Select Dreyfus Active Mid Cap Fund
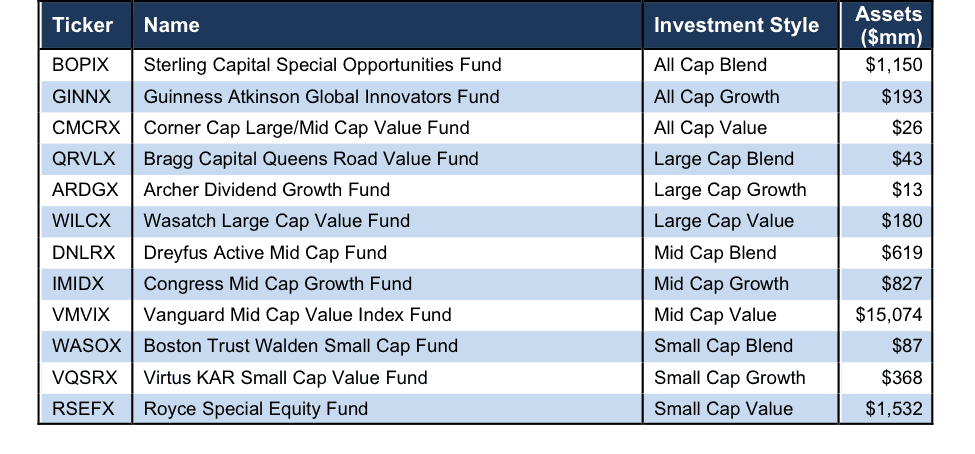975x454 pixels. 265,252
